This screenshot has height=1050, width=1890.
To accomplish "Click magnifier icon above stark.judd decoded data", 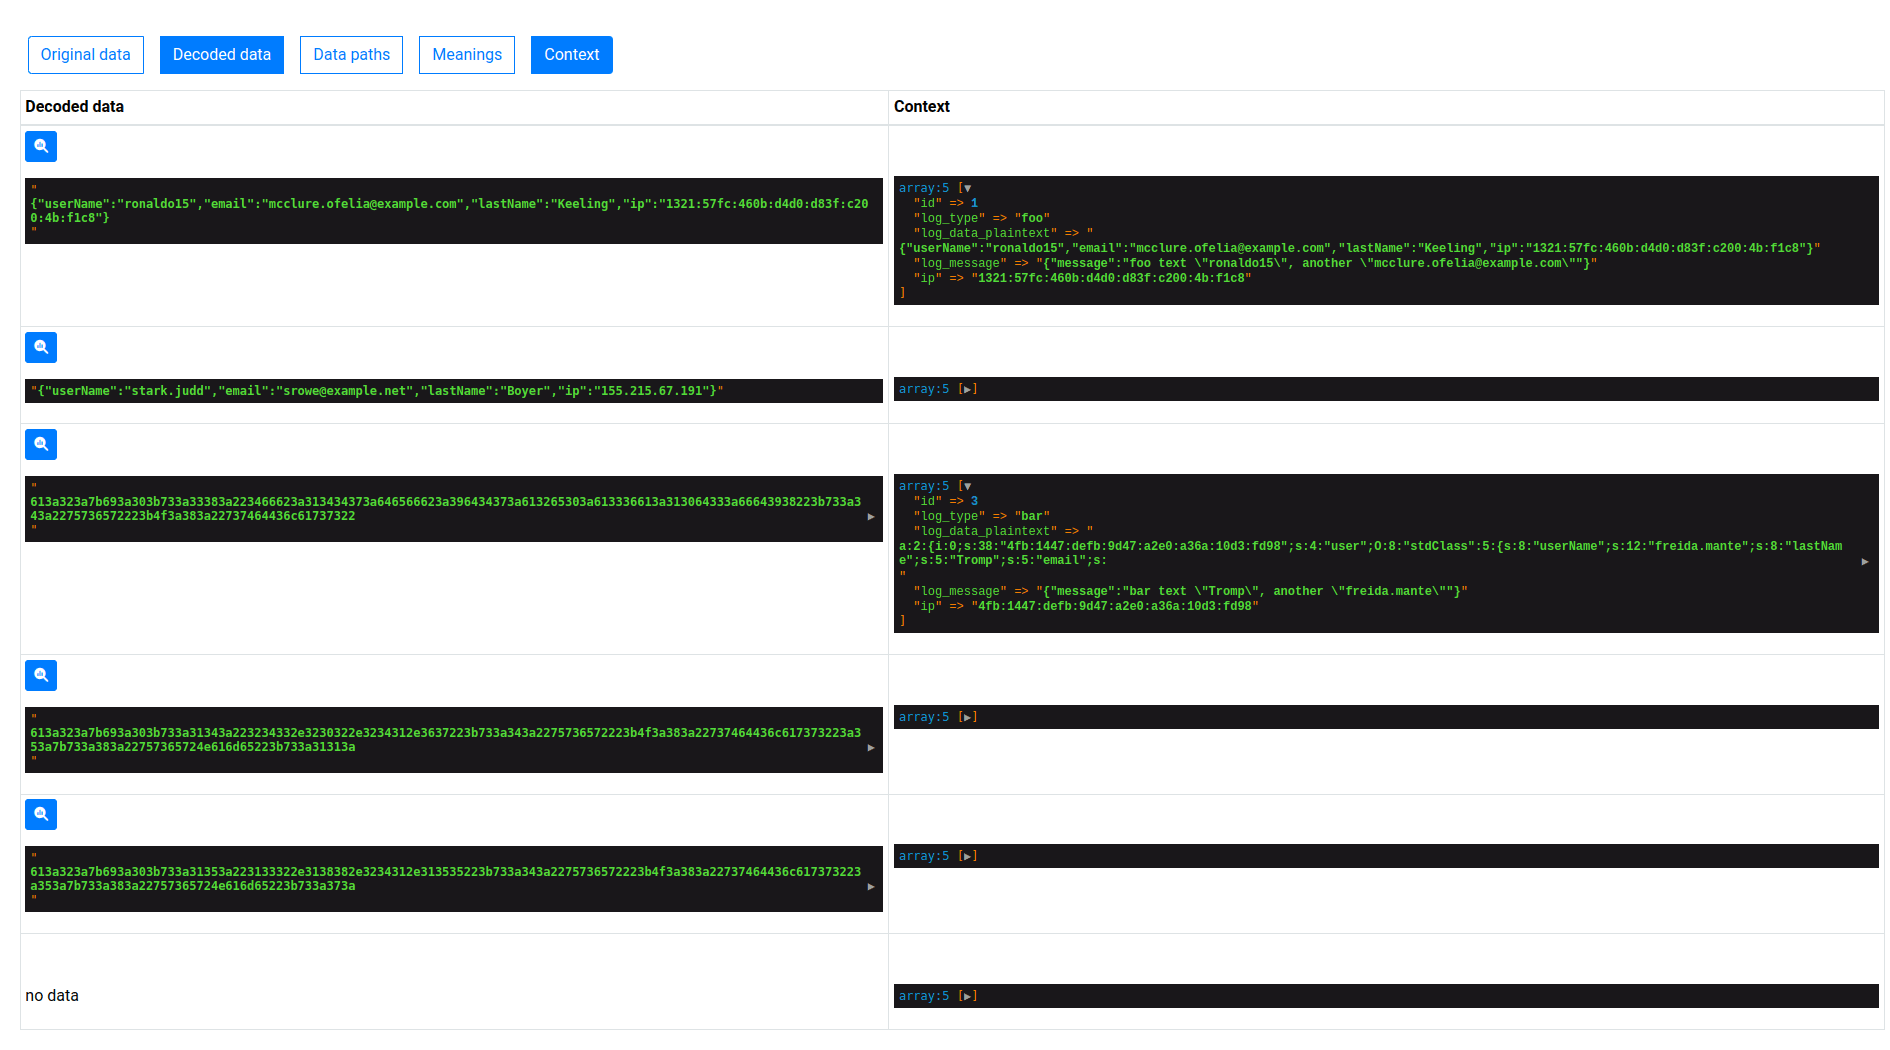I will [41, 347].
